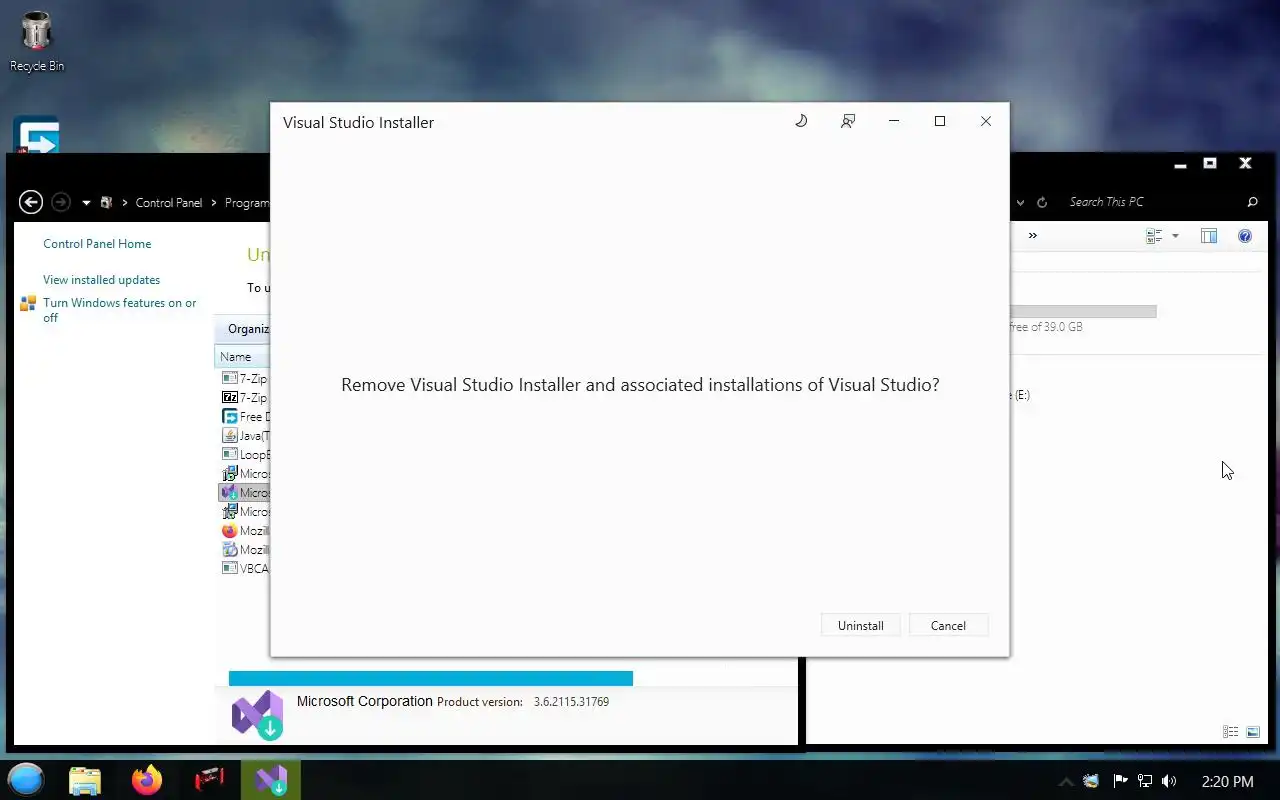Minimize the Visual Studio Installer window
This screenshot has width=1280, height=800.
pyautogui.click(x=894, y=121)
